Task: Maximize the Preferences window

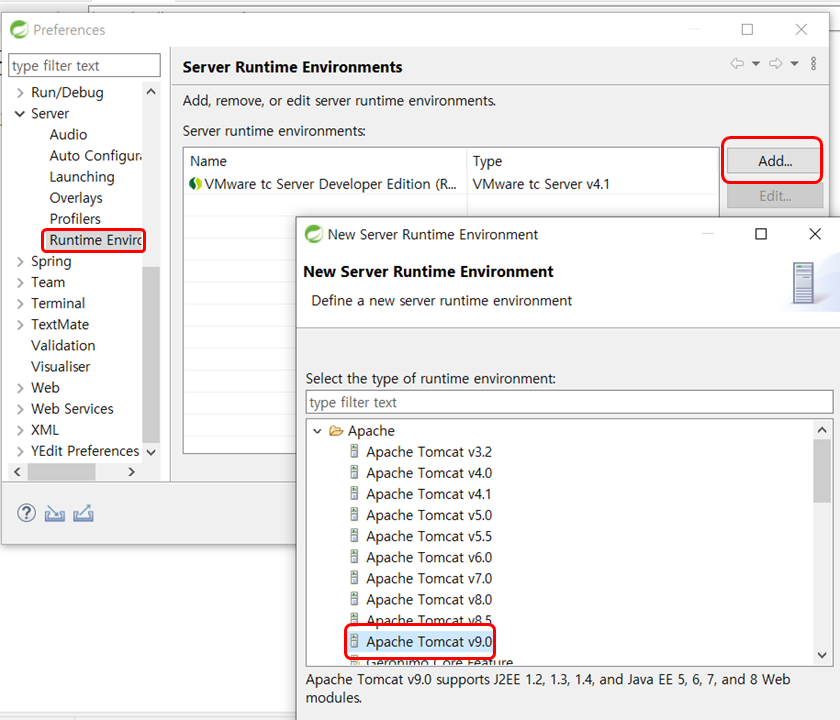Action: point(747,29)
